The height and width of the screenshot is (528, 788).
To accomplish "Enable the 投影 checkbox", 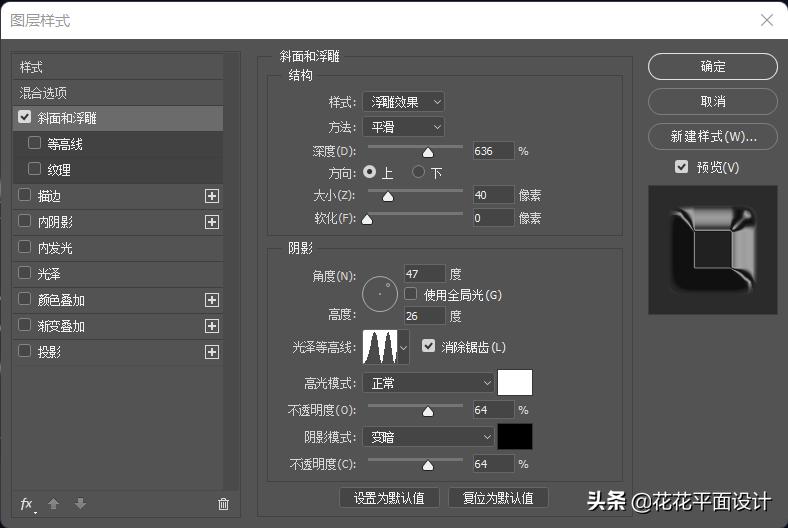I will point(24,351).
